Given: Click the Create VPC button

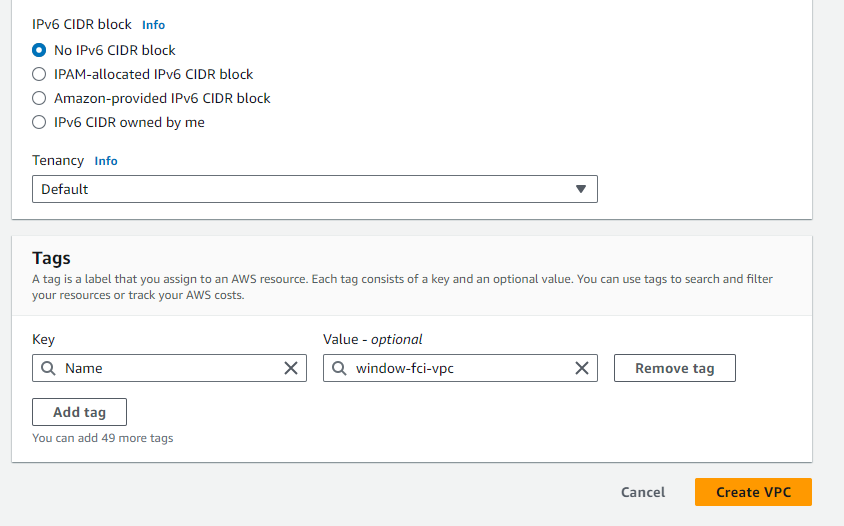Looking at the screenshot, I should (x=753, y=492).
